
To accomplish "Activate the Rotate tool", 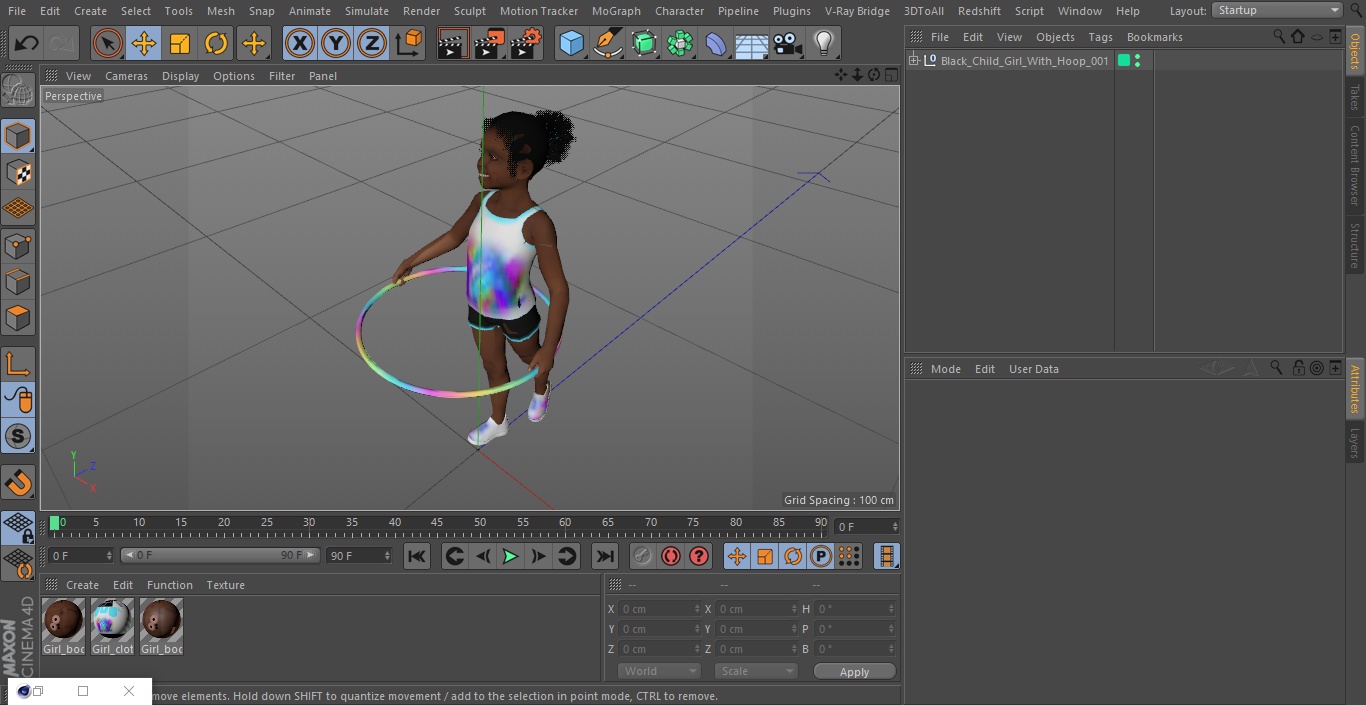I will tap(216, 44).
